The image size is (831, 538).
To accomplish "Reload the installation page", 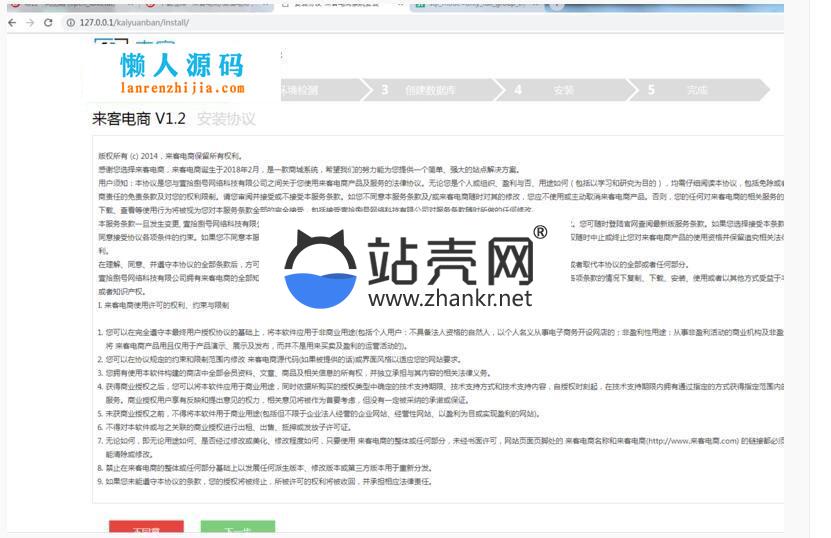I will [x=50, y=21].
